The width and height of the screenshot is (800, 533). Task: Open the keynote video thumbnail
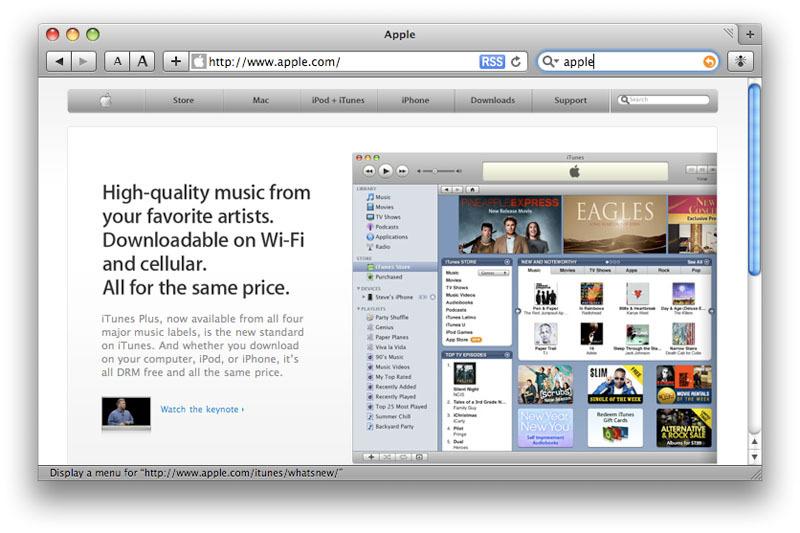(x=126, y=412)
